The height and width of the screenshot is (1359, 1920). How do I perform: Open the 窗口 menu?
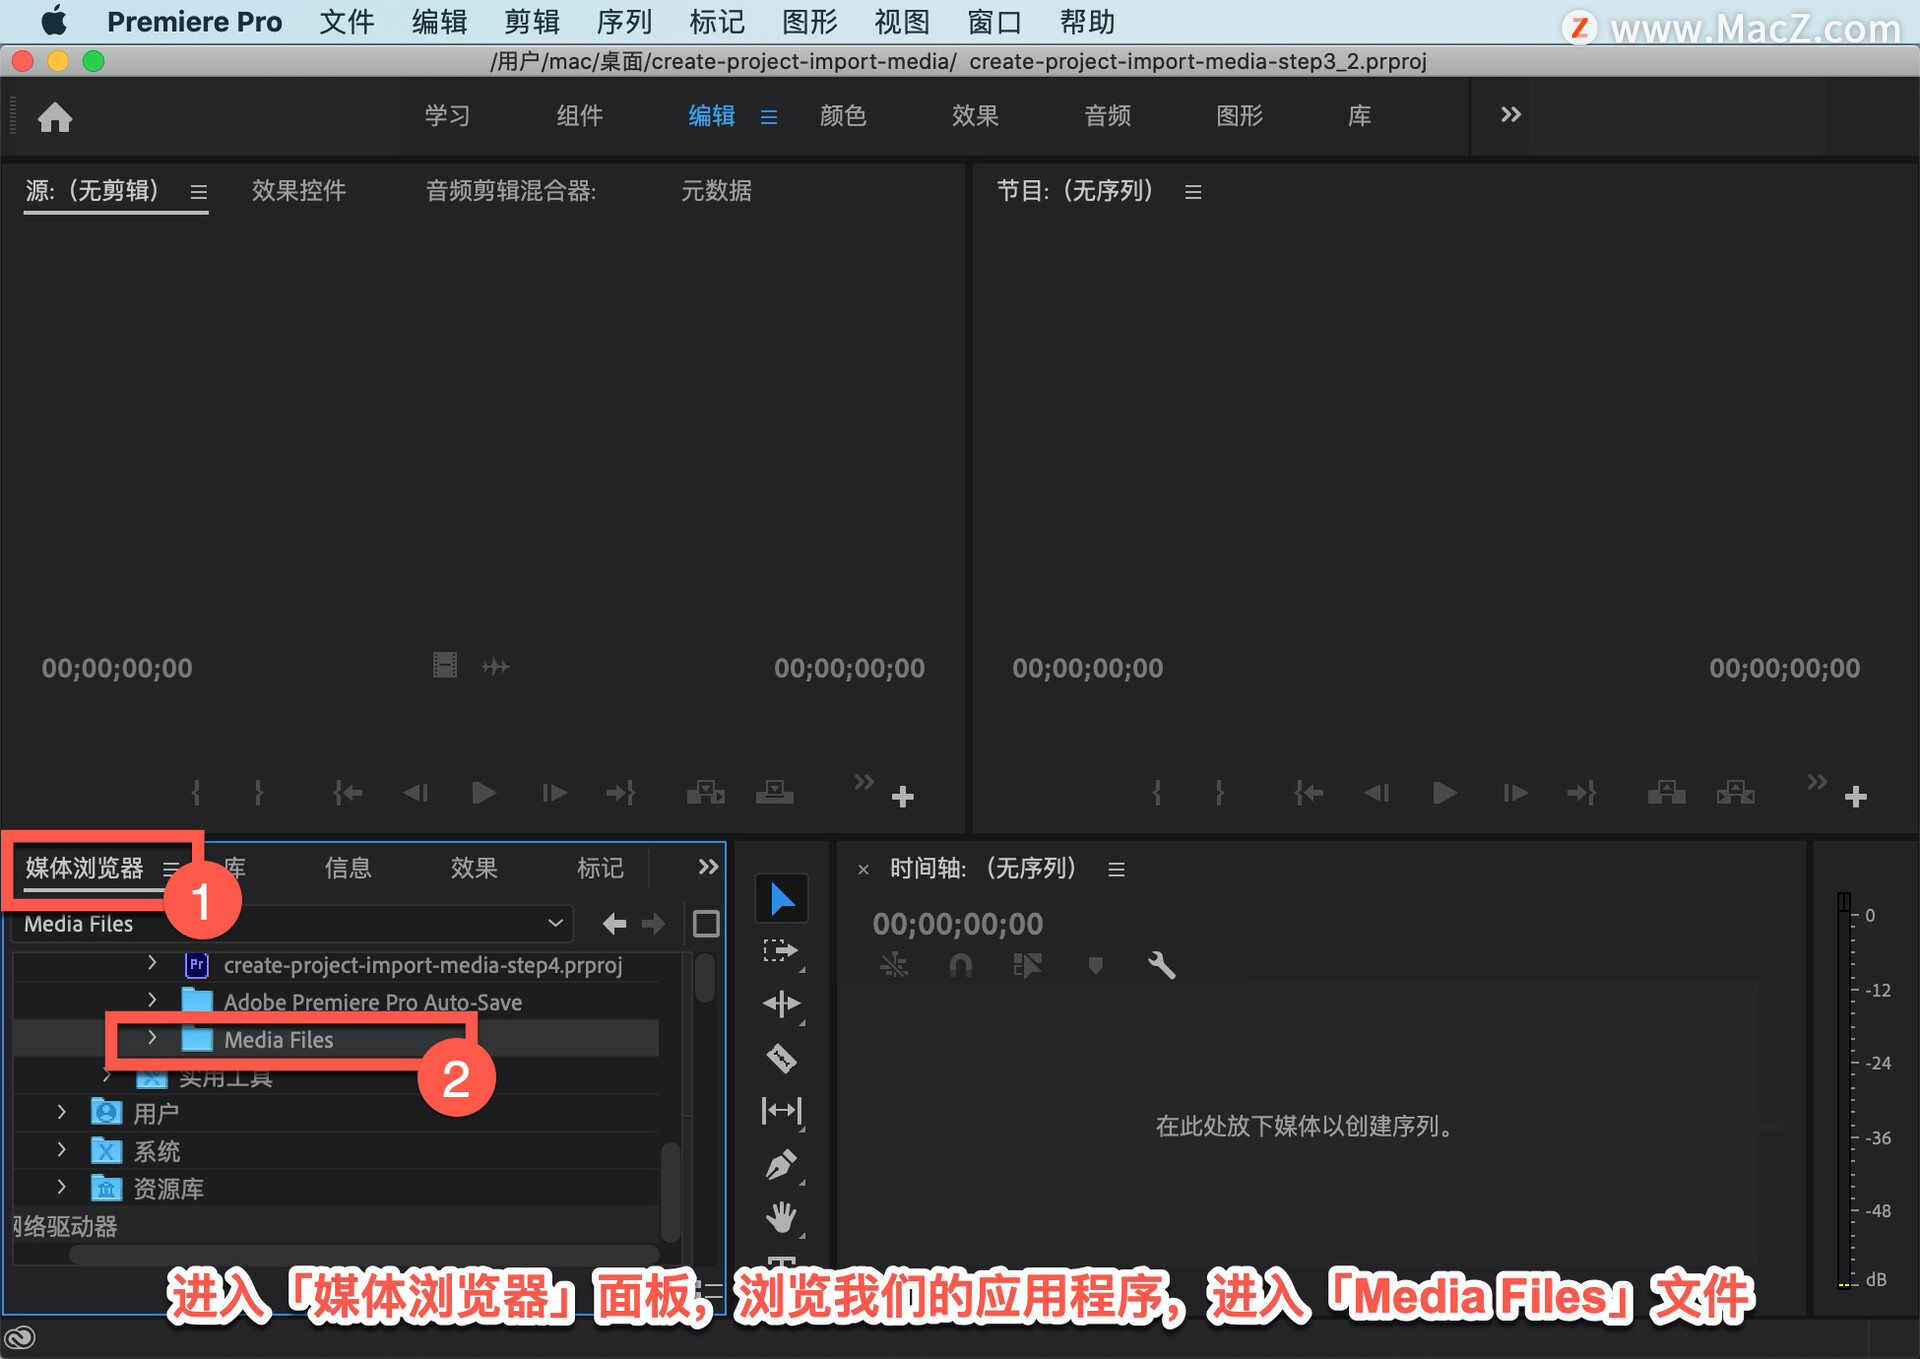pyautogui.click(x=994, y=22)
